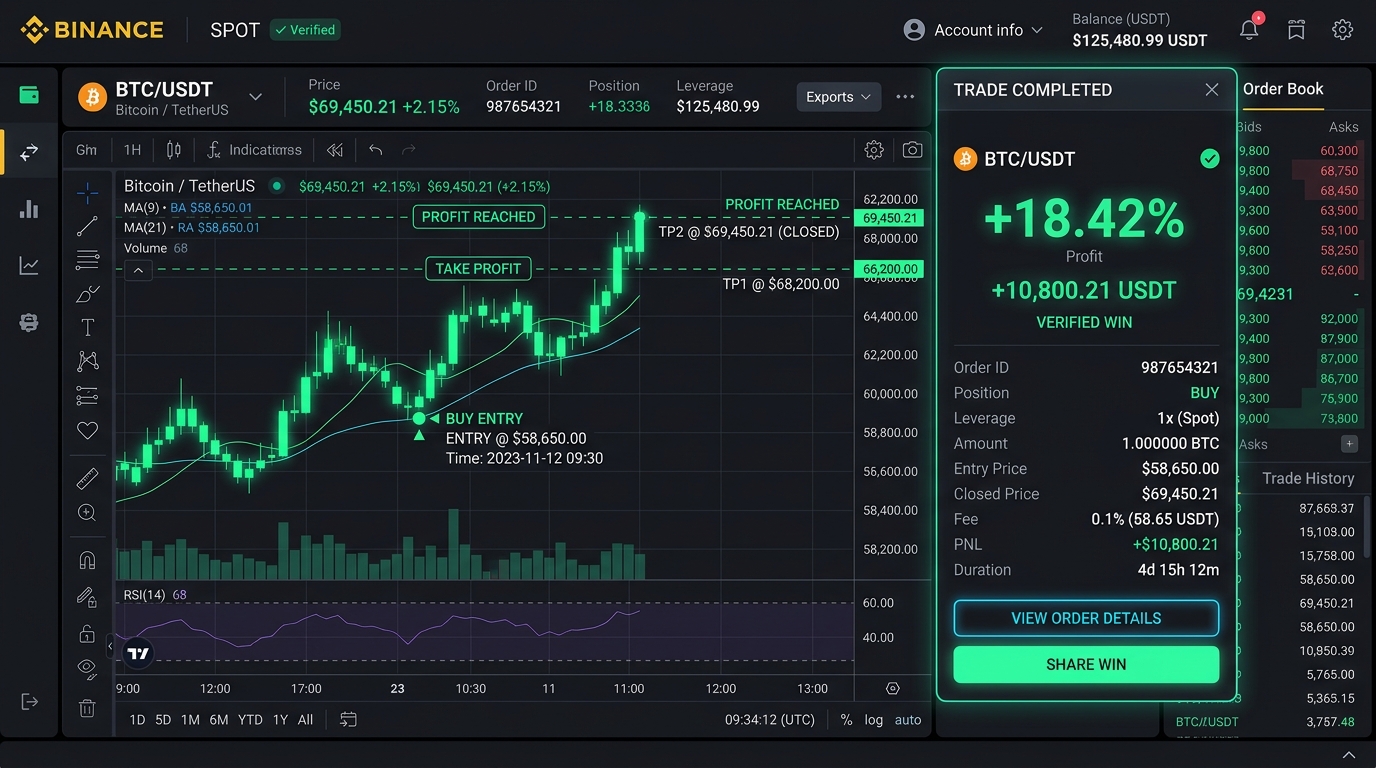Switch to the Order Book tab
Viewport: 1376px width, 768px height.
1283,89
